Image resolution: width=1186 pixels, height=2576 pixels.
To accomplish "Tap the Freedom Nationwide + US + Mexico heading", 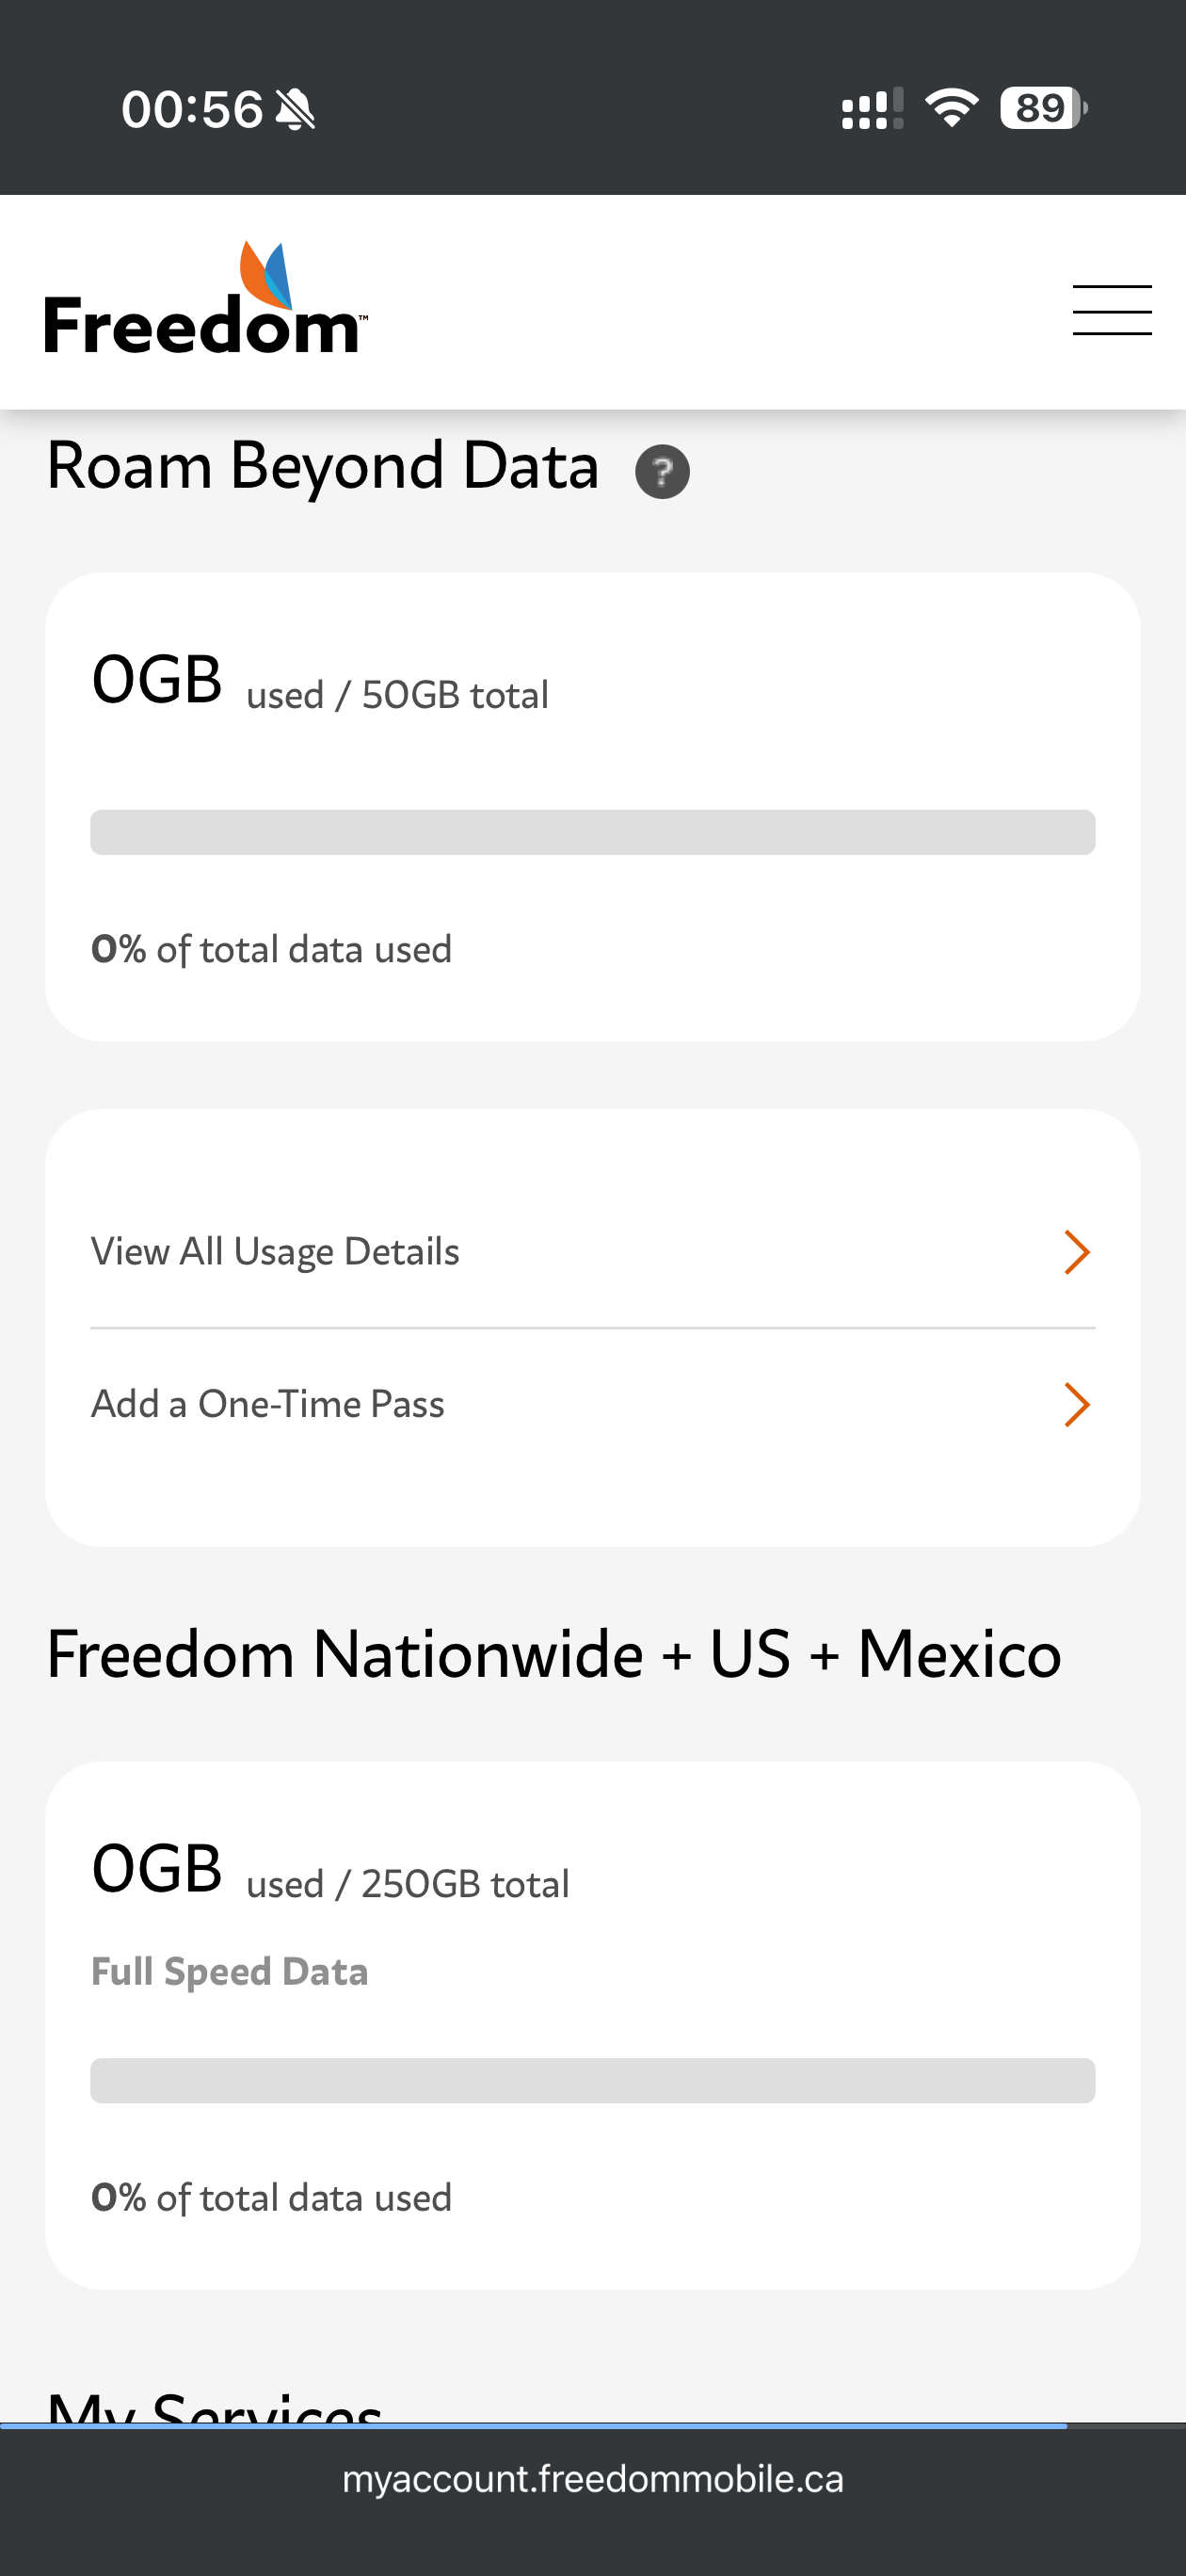I will pos(554,1654).
